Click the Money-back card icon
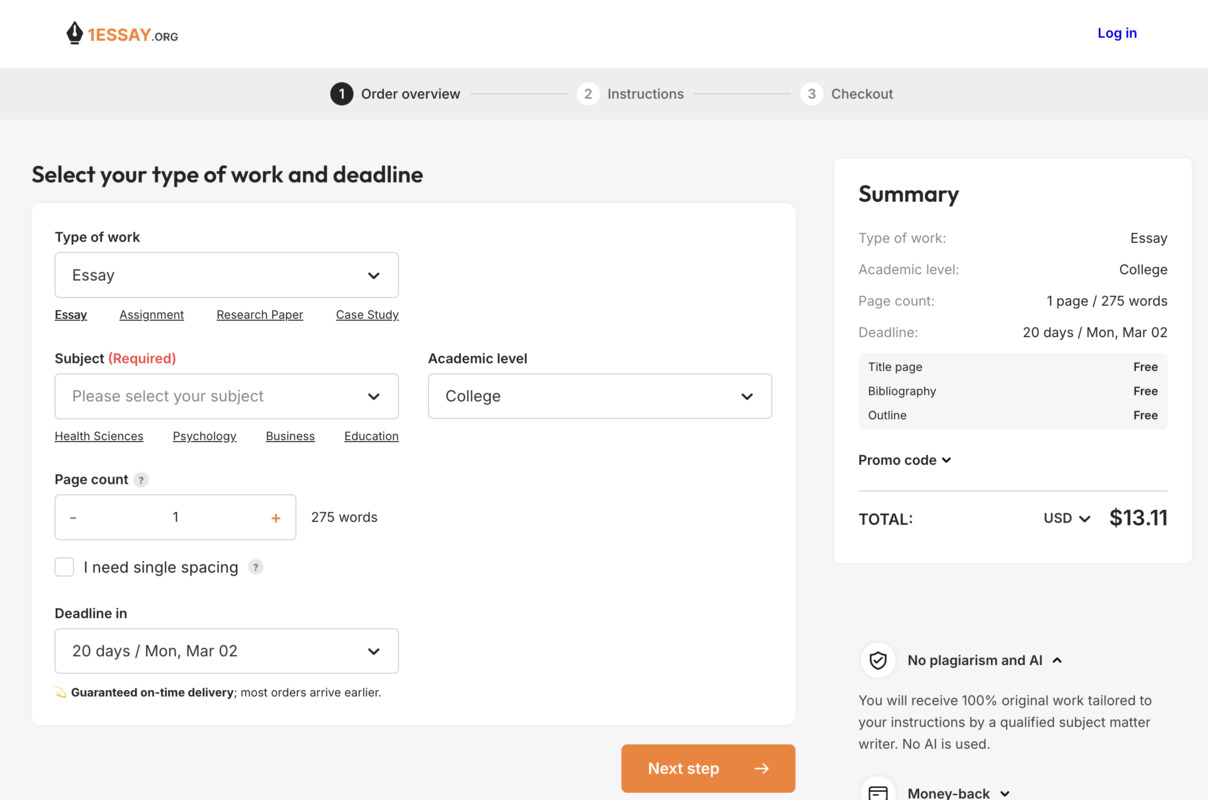 [878, 791]
